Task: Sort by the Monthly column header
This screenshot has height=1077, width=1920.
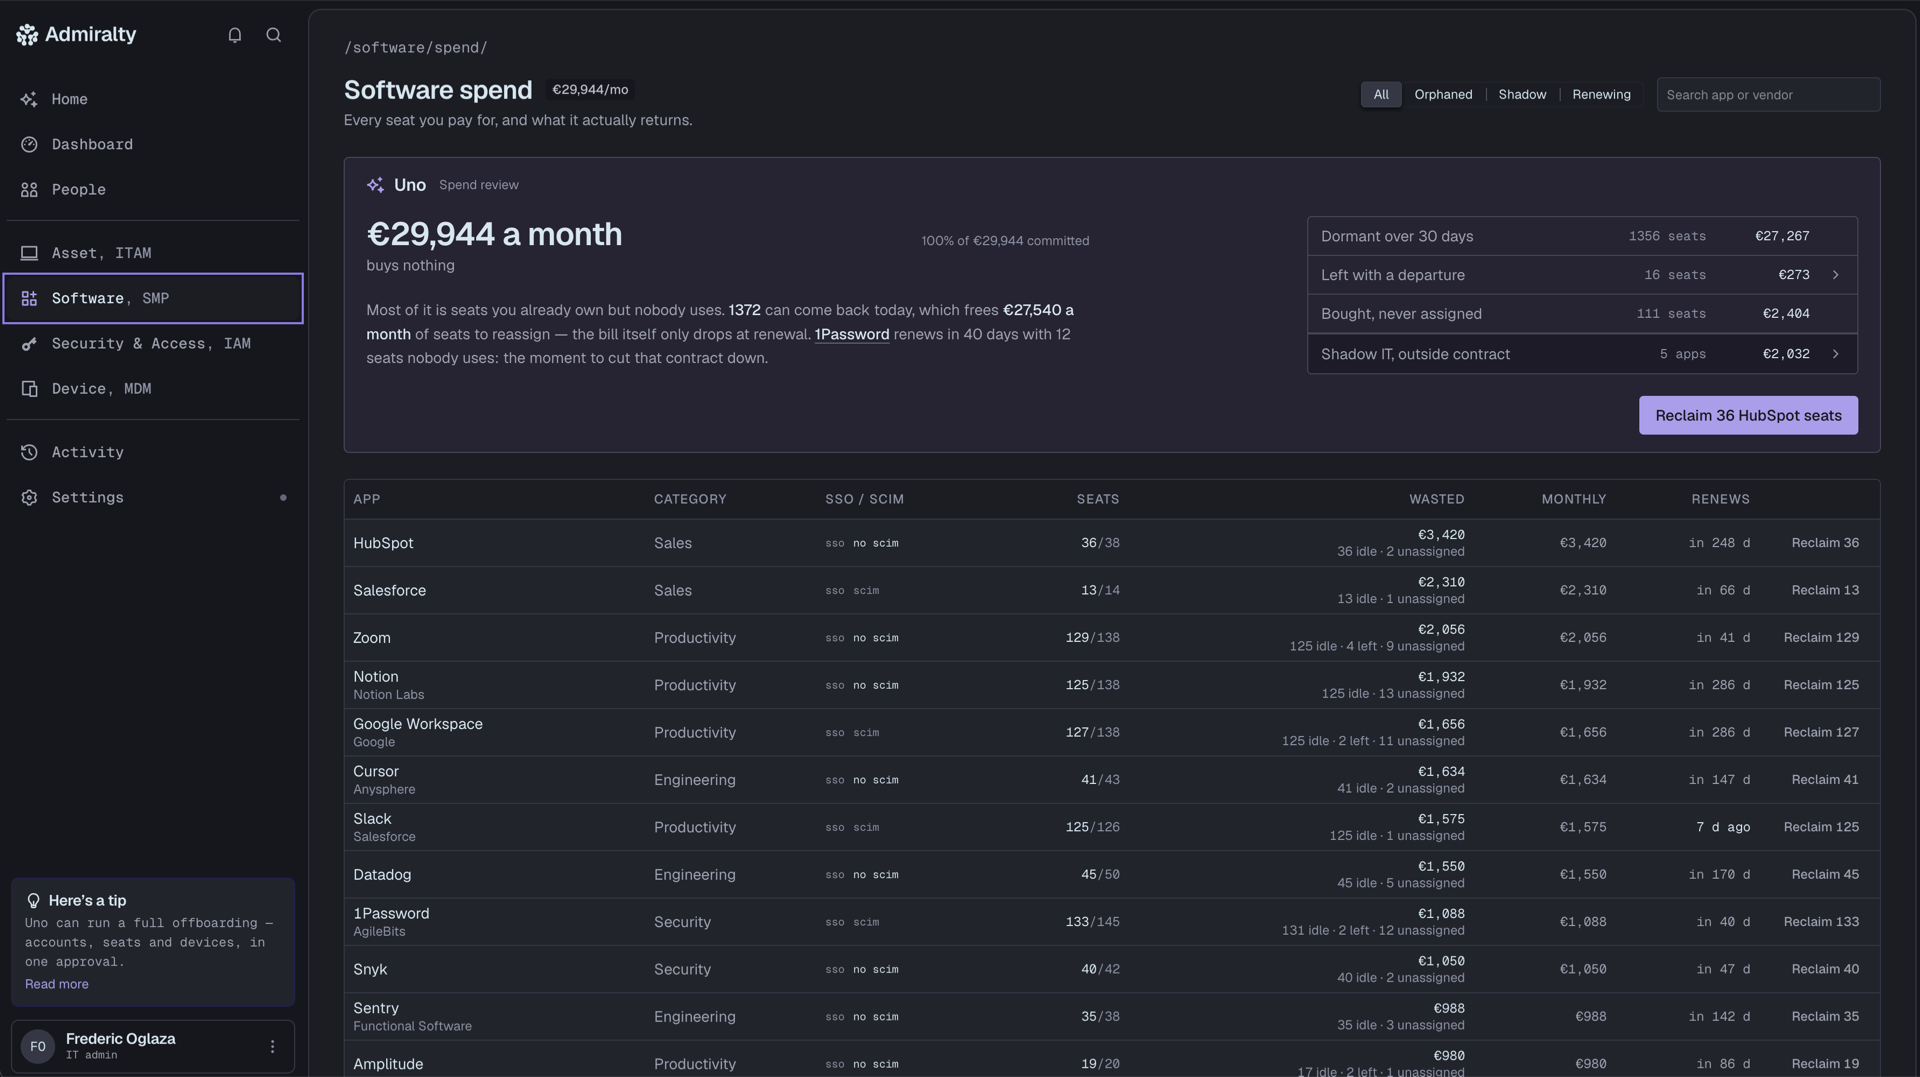Action: click(x=1574, y=499)
